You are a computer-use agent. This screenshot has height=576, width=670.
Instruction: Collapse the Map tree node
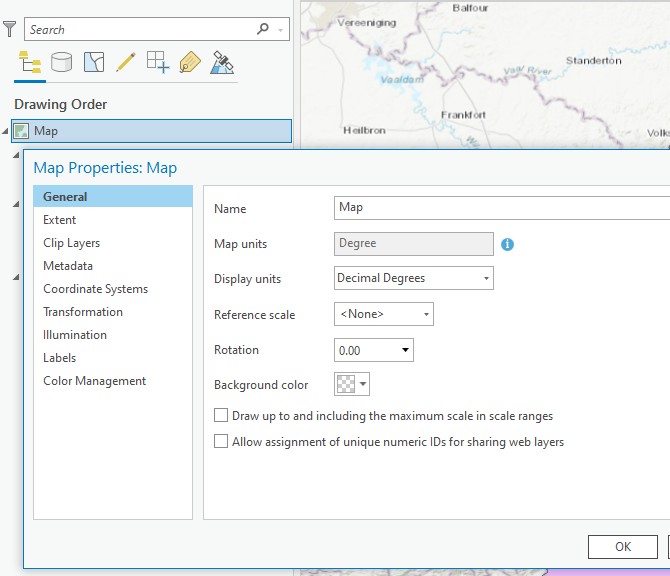[x=5, y=131]
